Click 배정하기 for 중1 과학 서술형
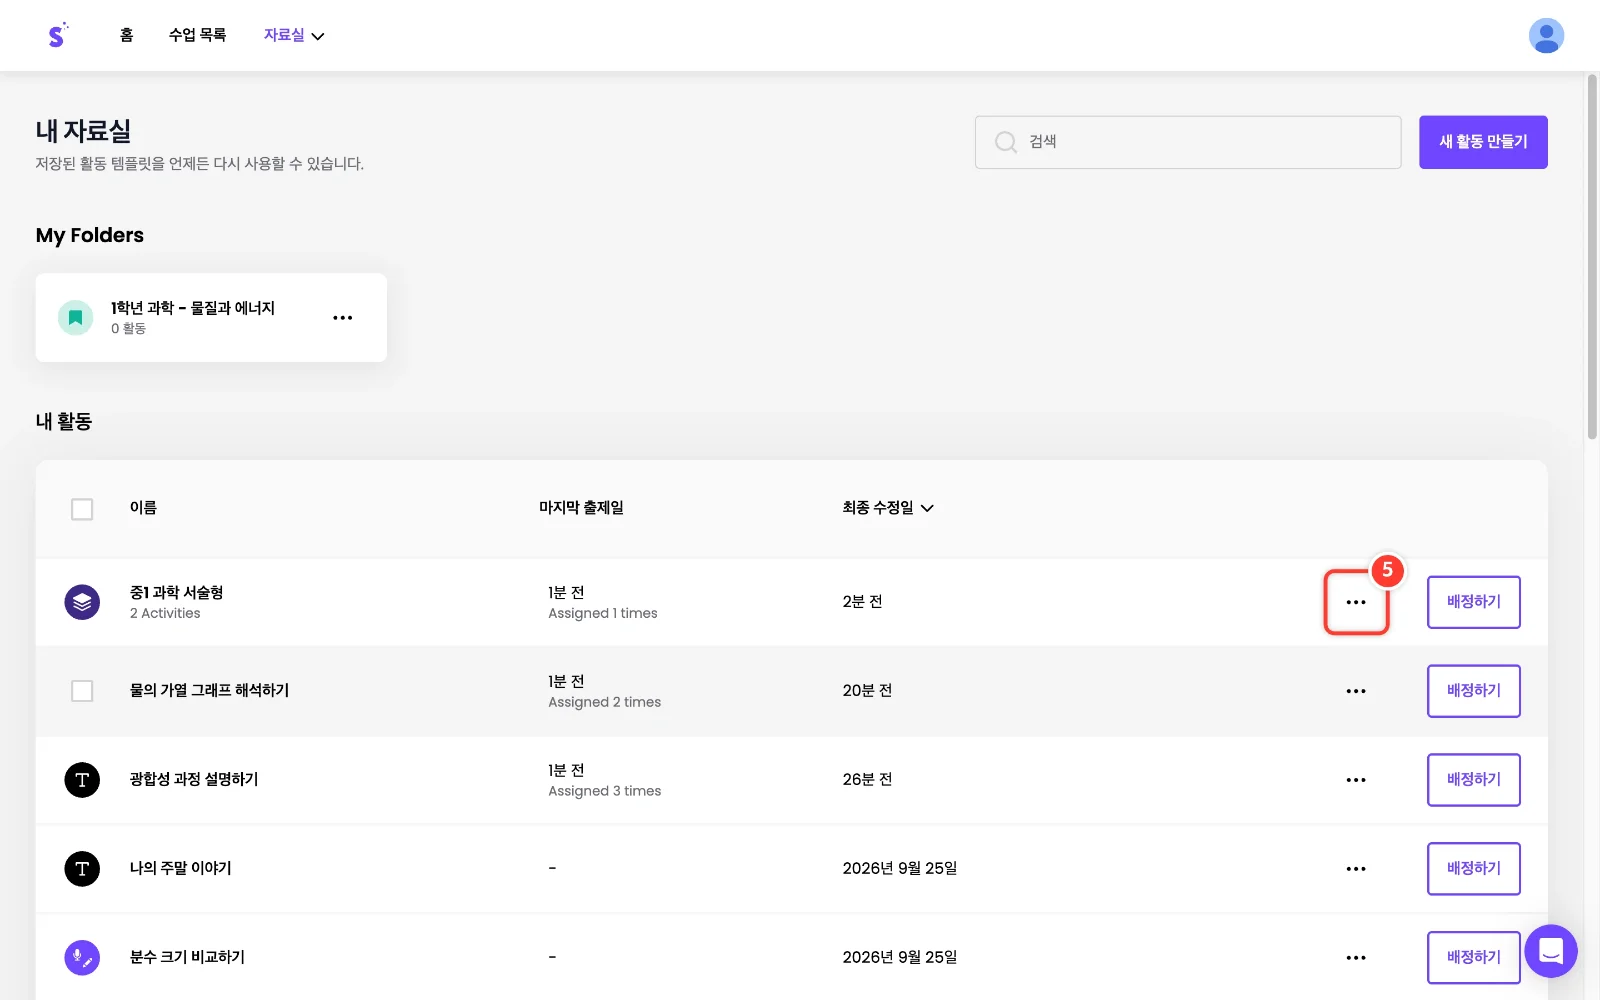This screenshot has height=1000, width=1600. click(x=1474, y=602)
